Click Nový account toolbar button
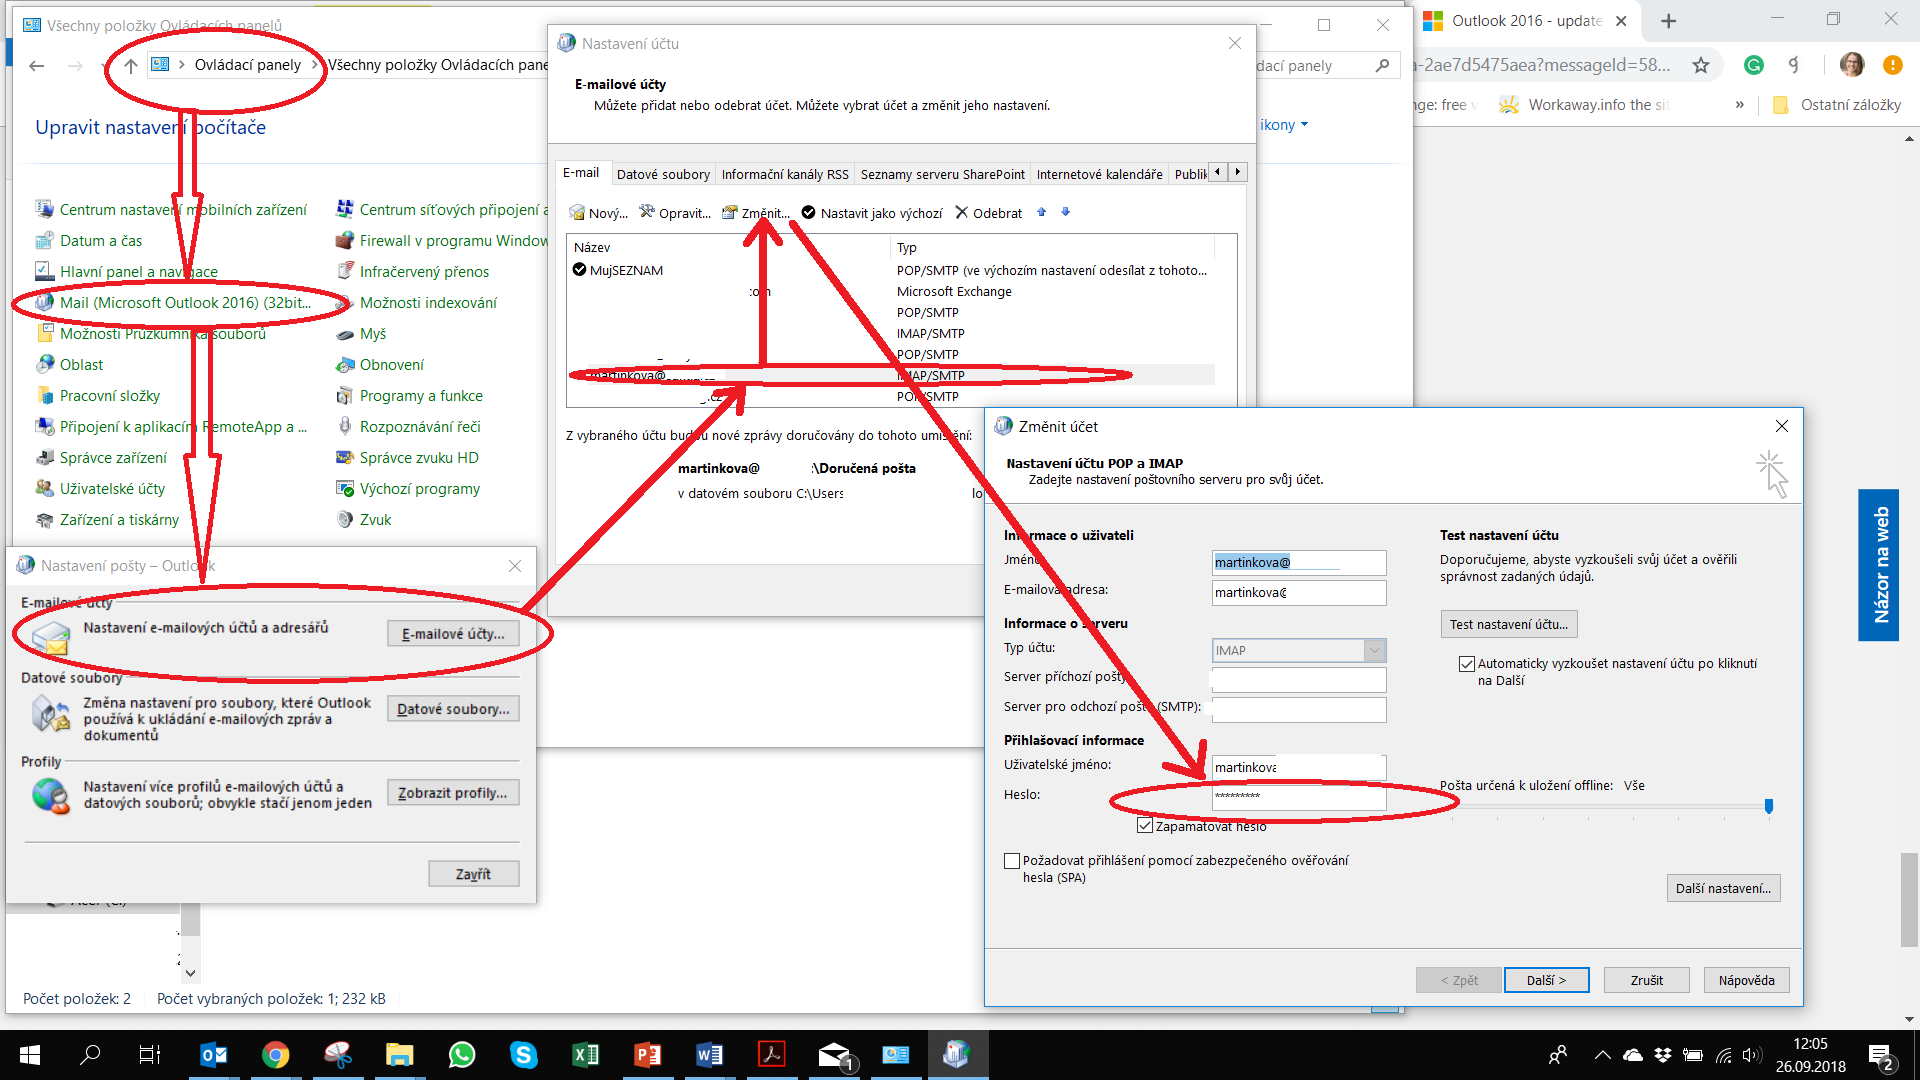1920x1080 pixels. click(x=598, y=212)
